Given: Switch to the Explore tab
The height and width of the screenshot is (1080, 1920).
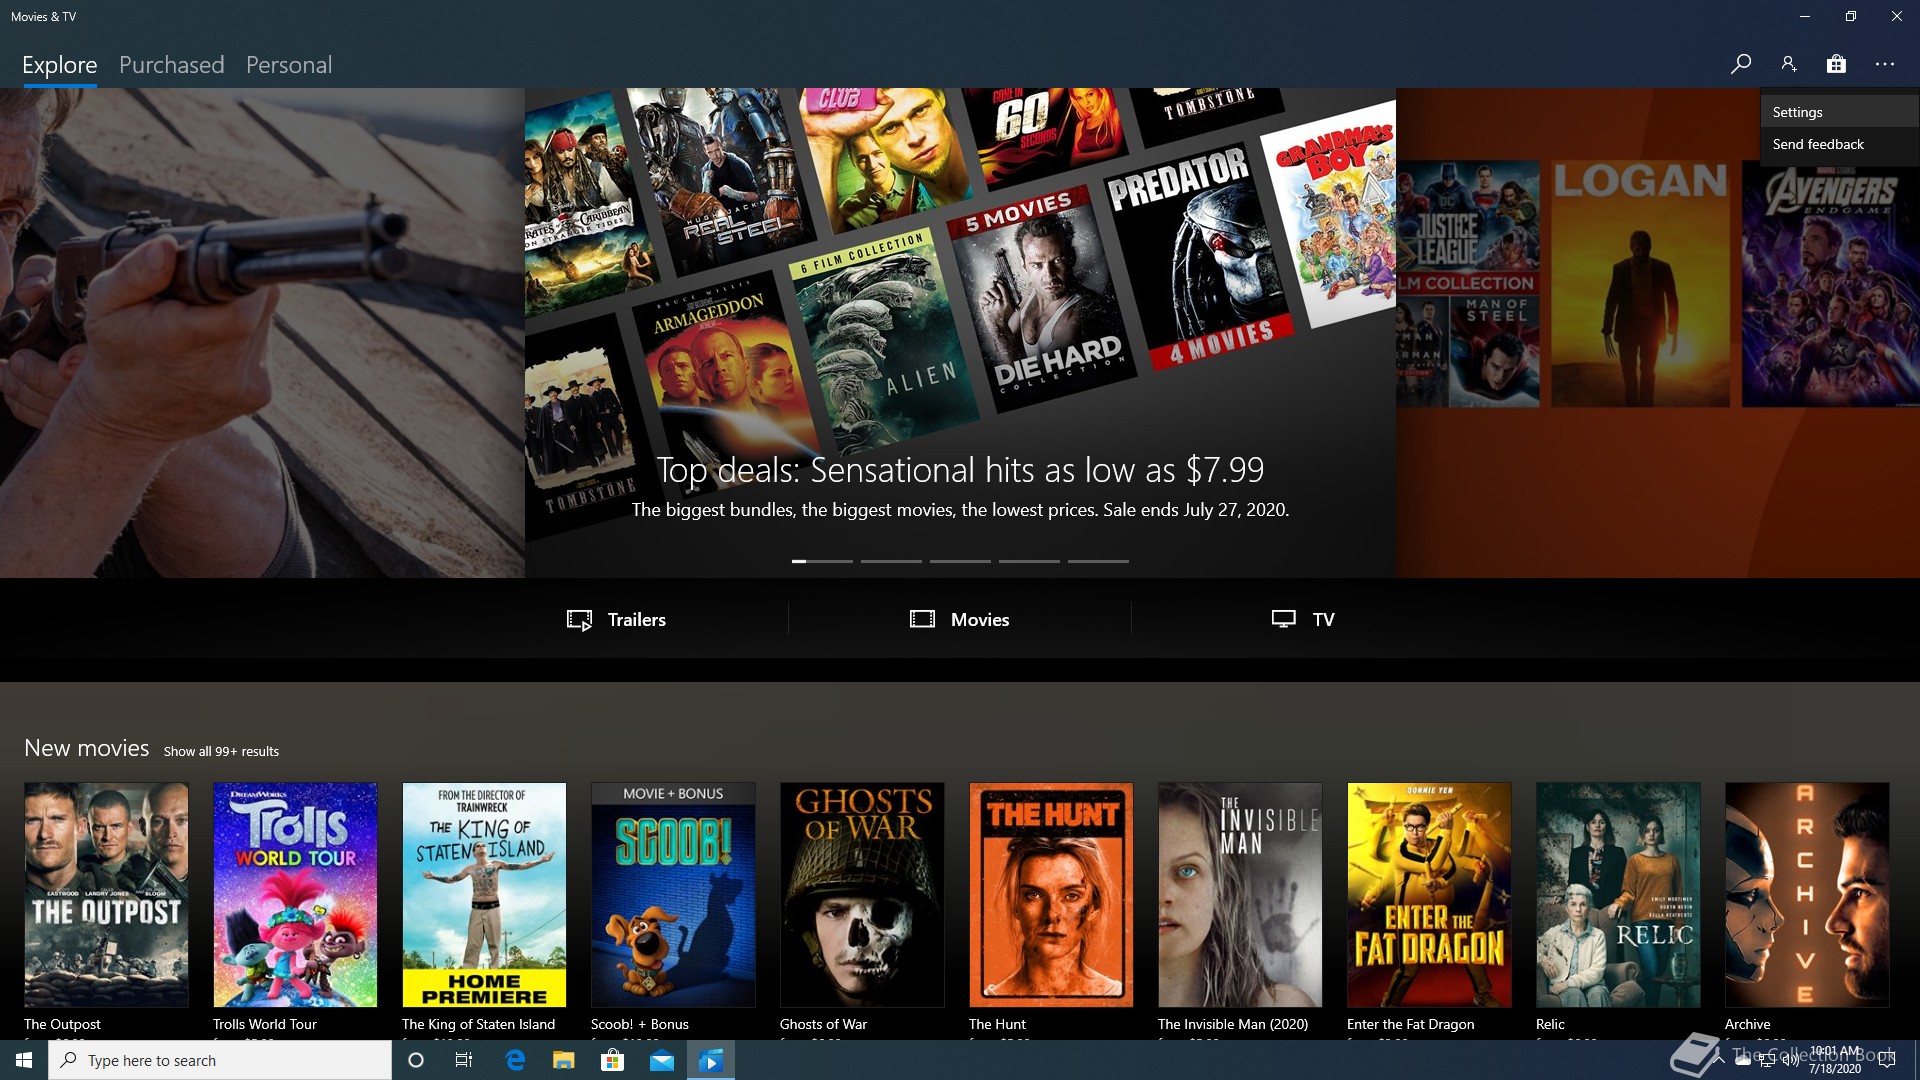Looking at the screenshot, I should (60, 65).
